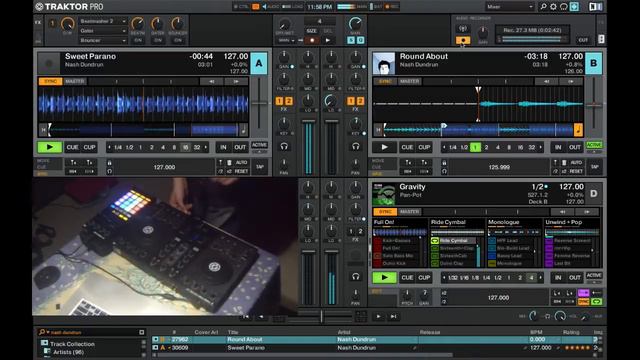This screenshot has width=640, height=360.
Task: Show larger loop sizes on Deck D
Action: 541,278
